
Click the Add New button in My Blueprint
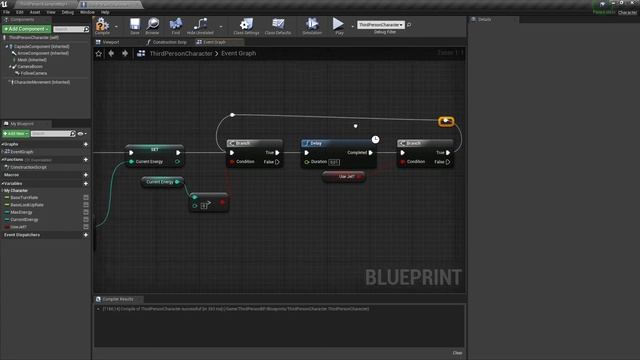point(16,133)
